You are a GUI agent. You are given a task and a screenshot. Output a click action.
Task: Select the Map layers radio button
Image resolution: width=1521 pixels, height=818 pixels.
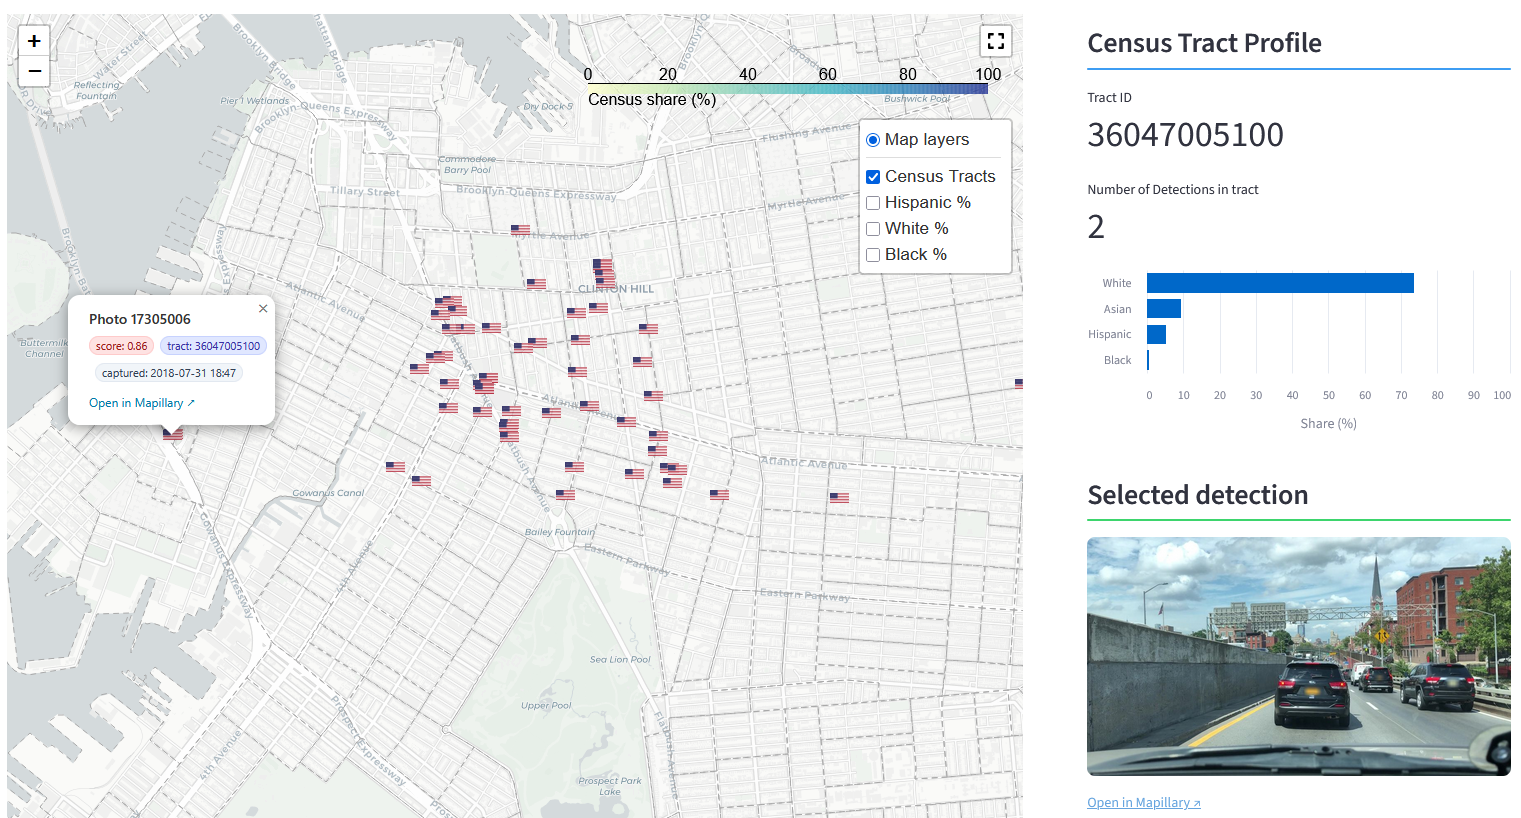[x=873, y=140]
